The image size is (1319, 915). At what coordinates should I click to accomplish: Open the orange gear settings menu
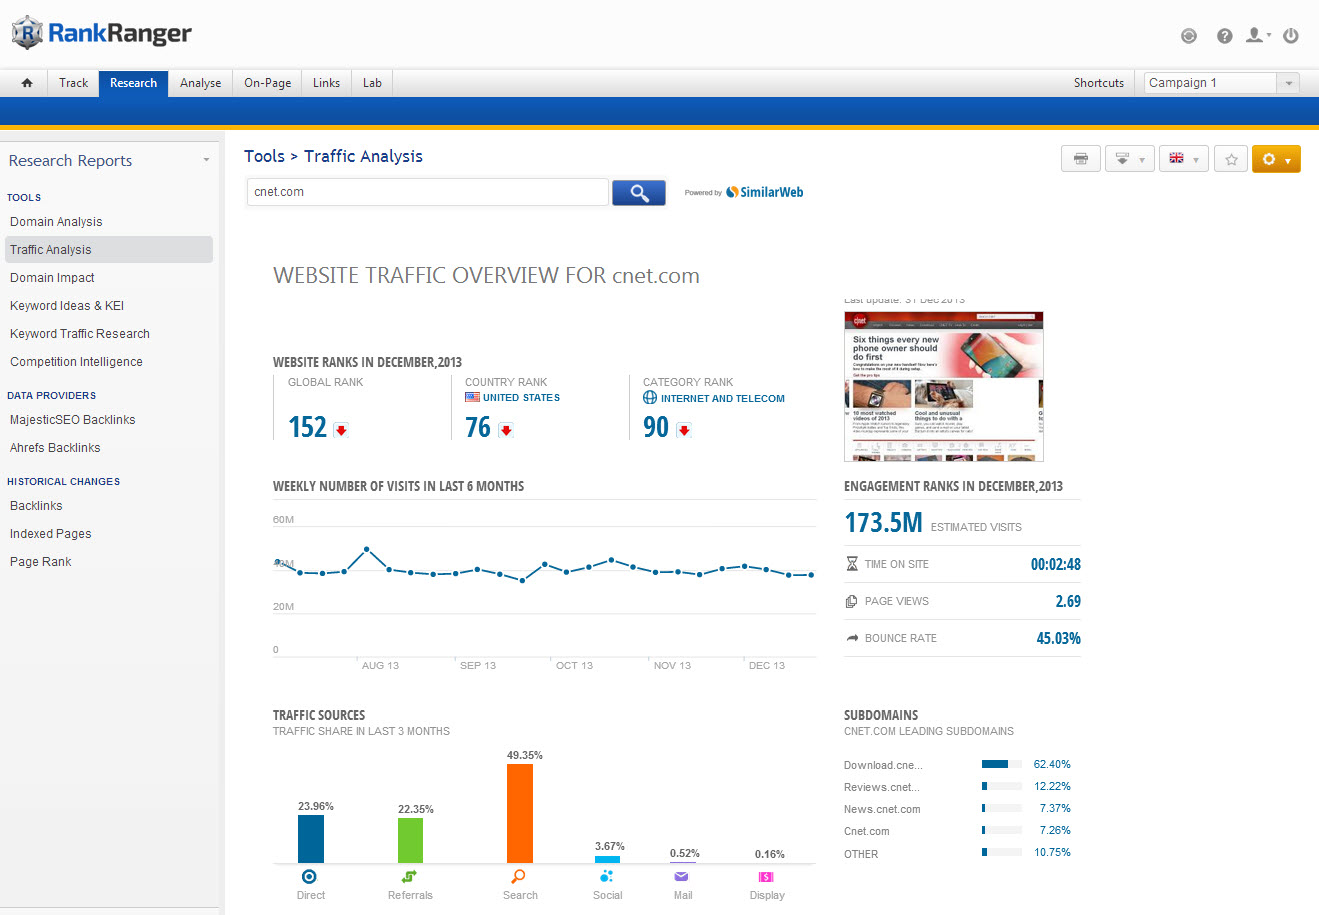(x=1276, y=159)
